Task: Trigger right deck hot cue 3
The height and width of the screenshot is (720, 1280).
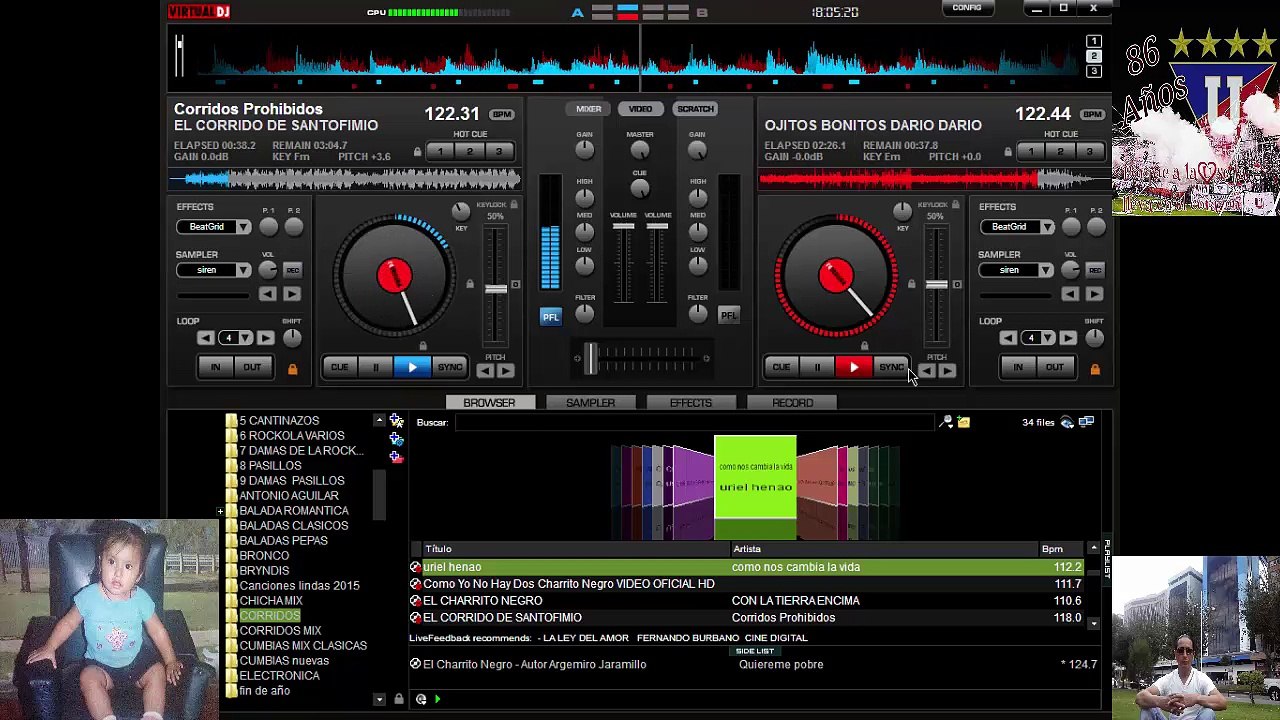Action: click(x=1090, y=152)
